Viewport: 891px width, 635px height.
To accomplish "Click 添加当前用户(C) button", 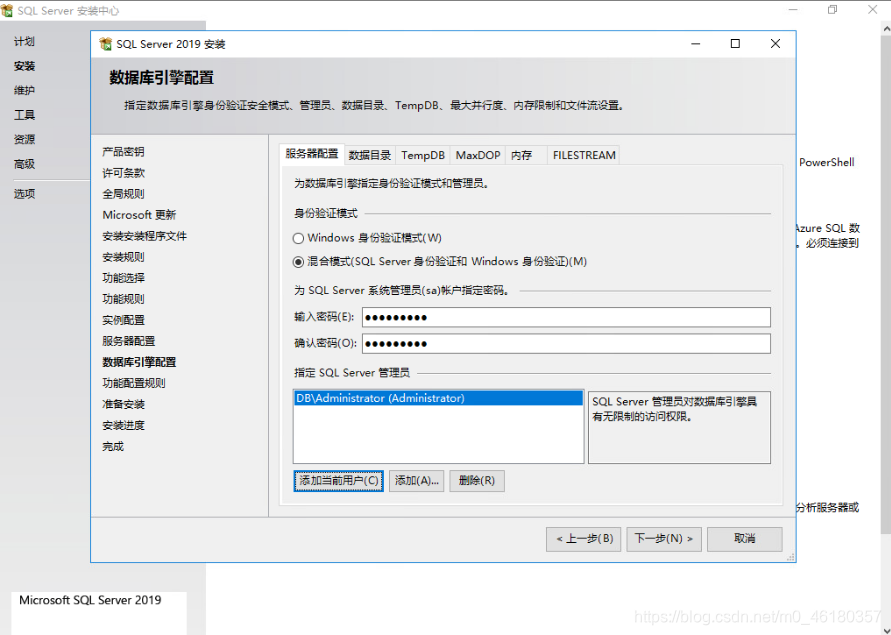I will [x=339, y=481].
